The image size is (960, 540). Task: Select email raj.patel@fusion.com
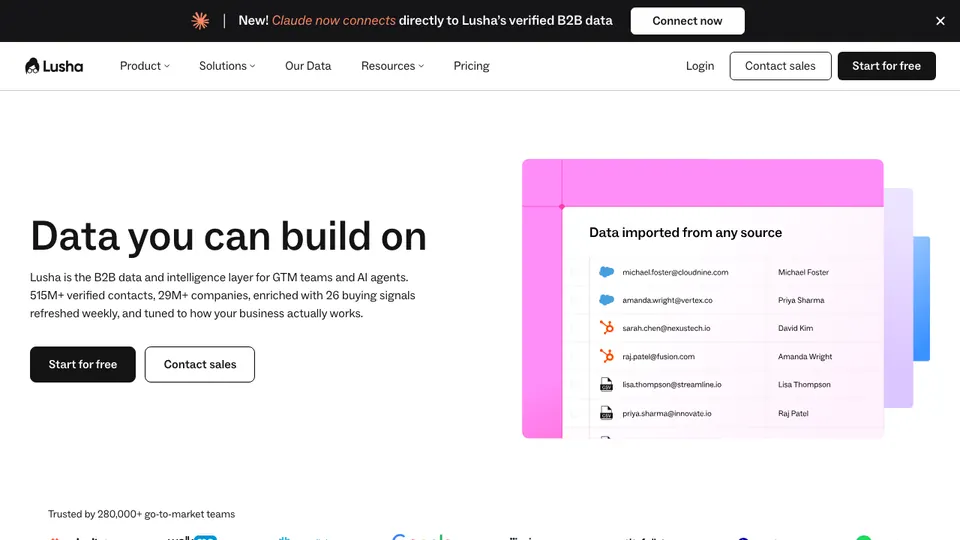(658, 356)
